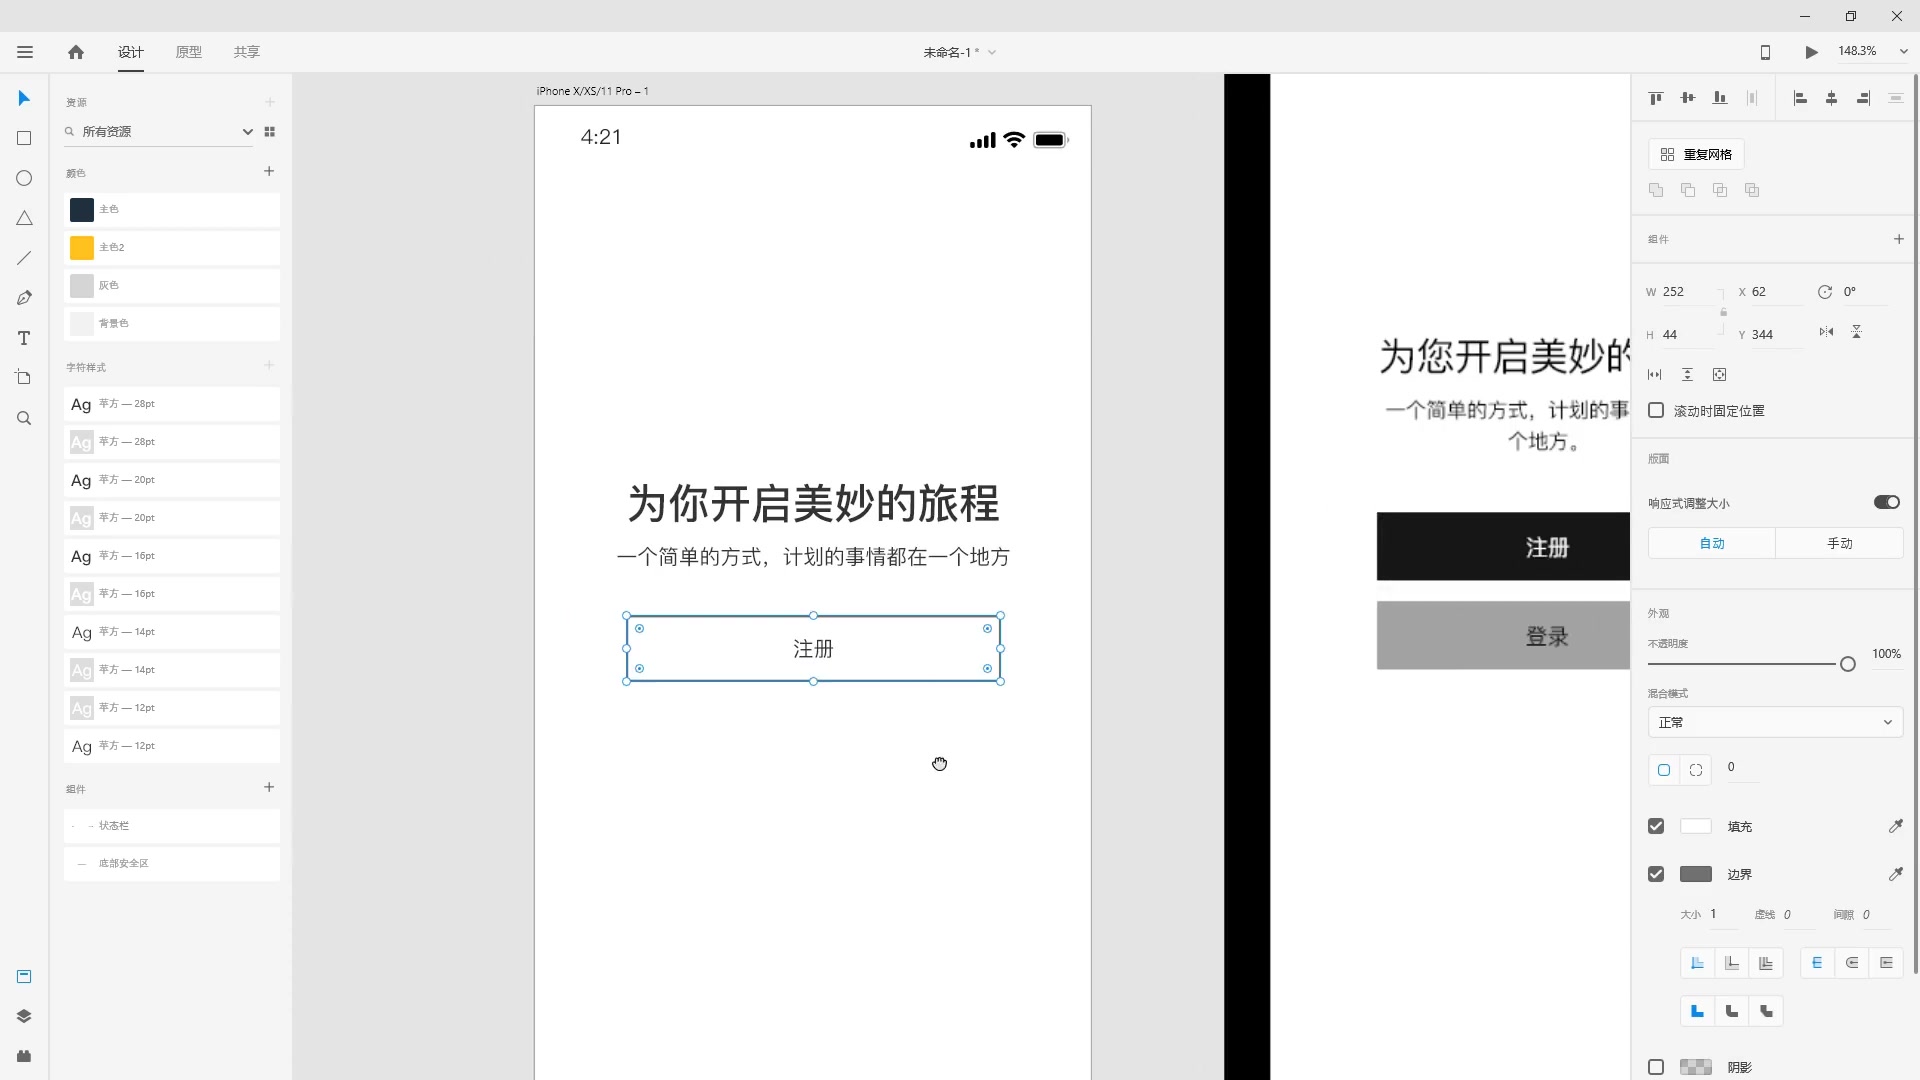Align selection to vertical middle

pos(1688,98)
